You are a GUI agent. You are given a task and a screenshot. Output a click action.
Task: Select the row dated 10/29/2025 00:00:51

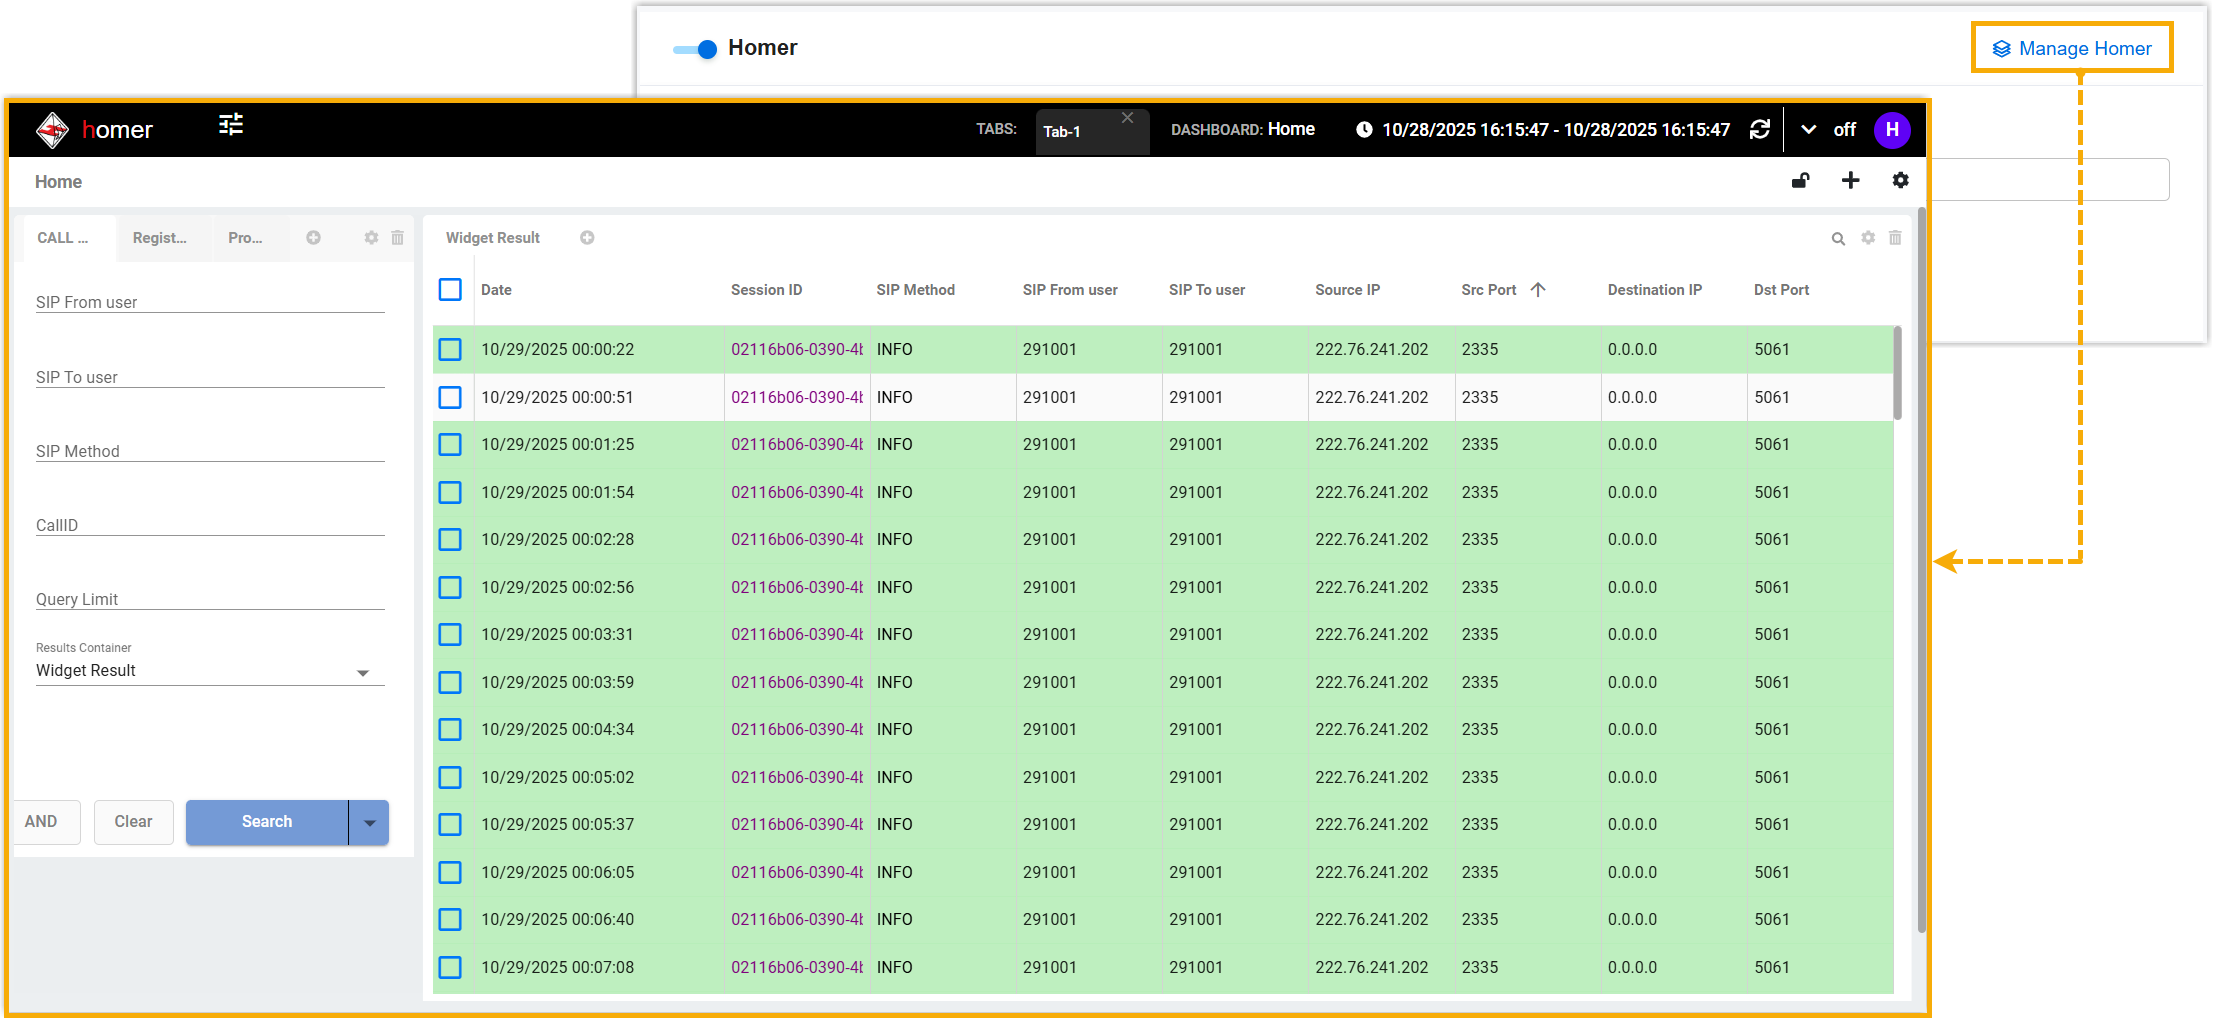coord(450,398)
